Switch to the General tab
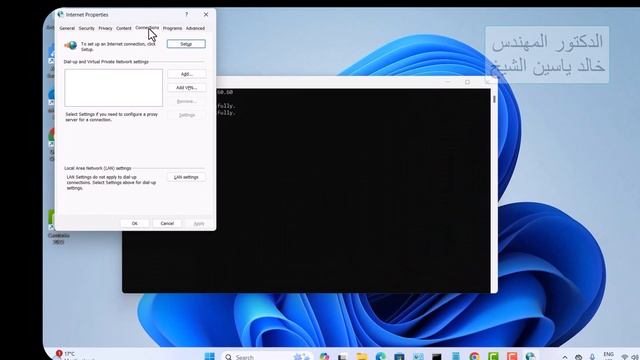The image size is (640, 360). coord(67,29)
